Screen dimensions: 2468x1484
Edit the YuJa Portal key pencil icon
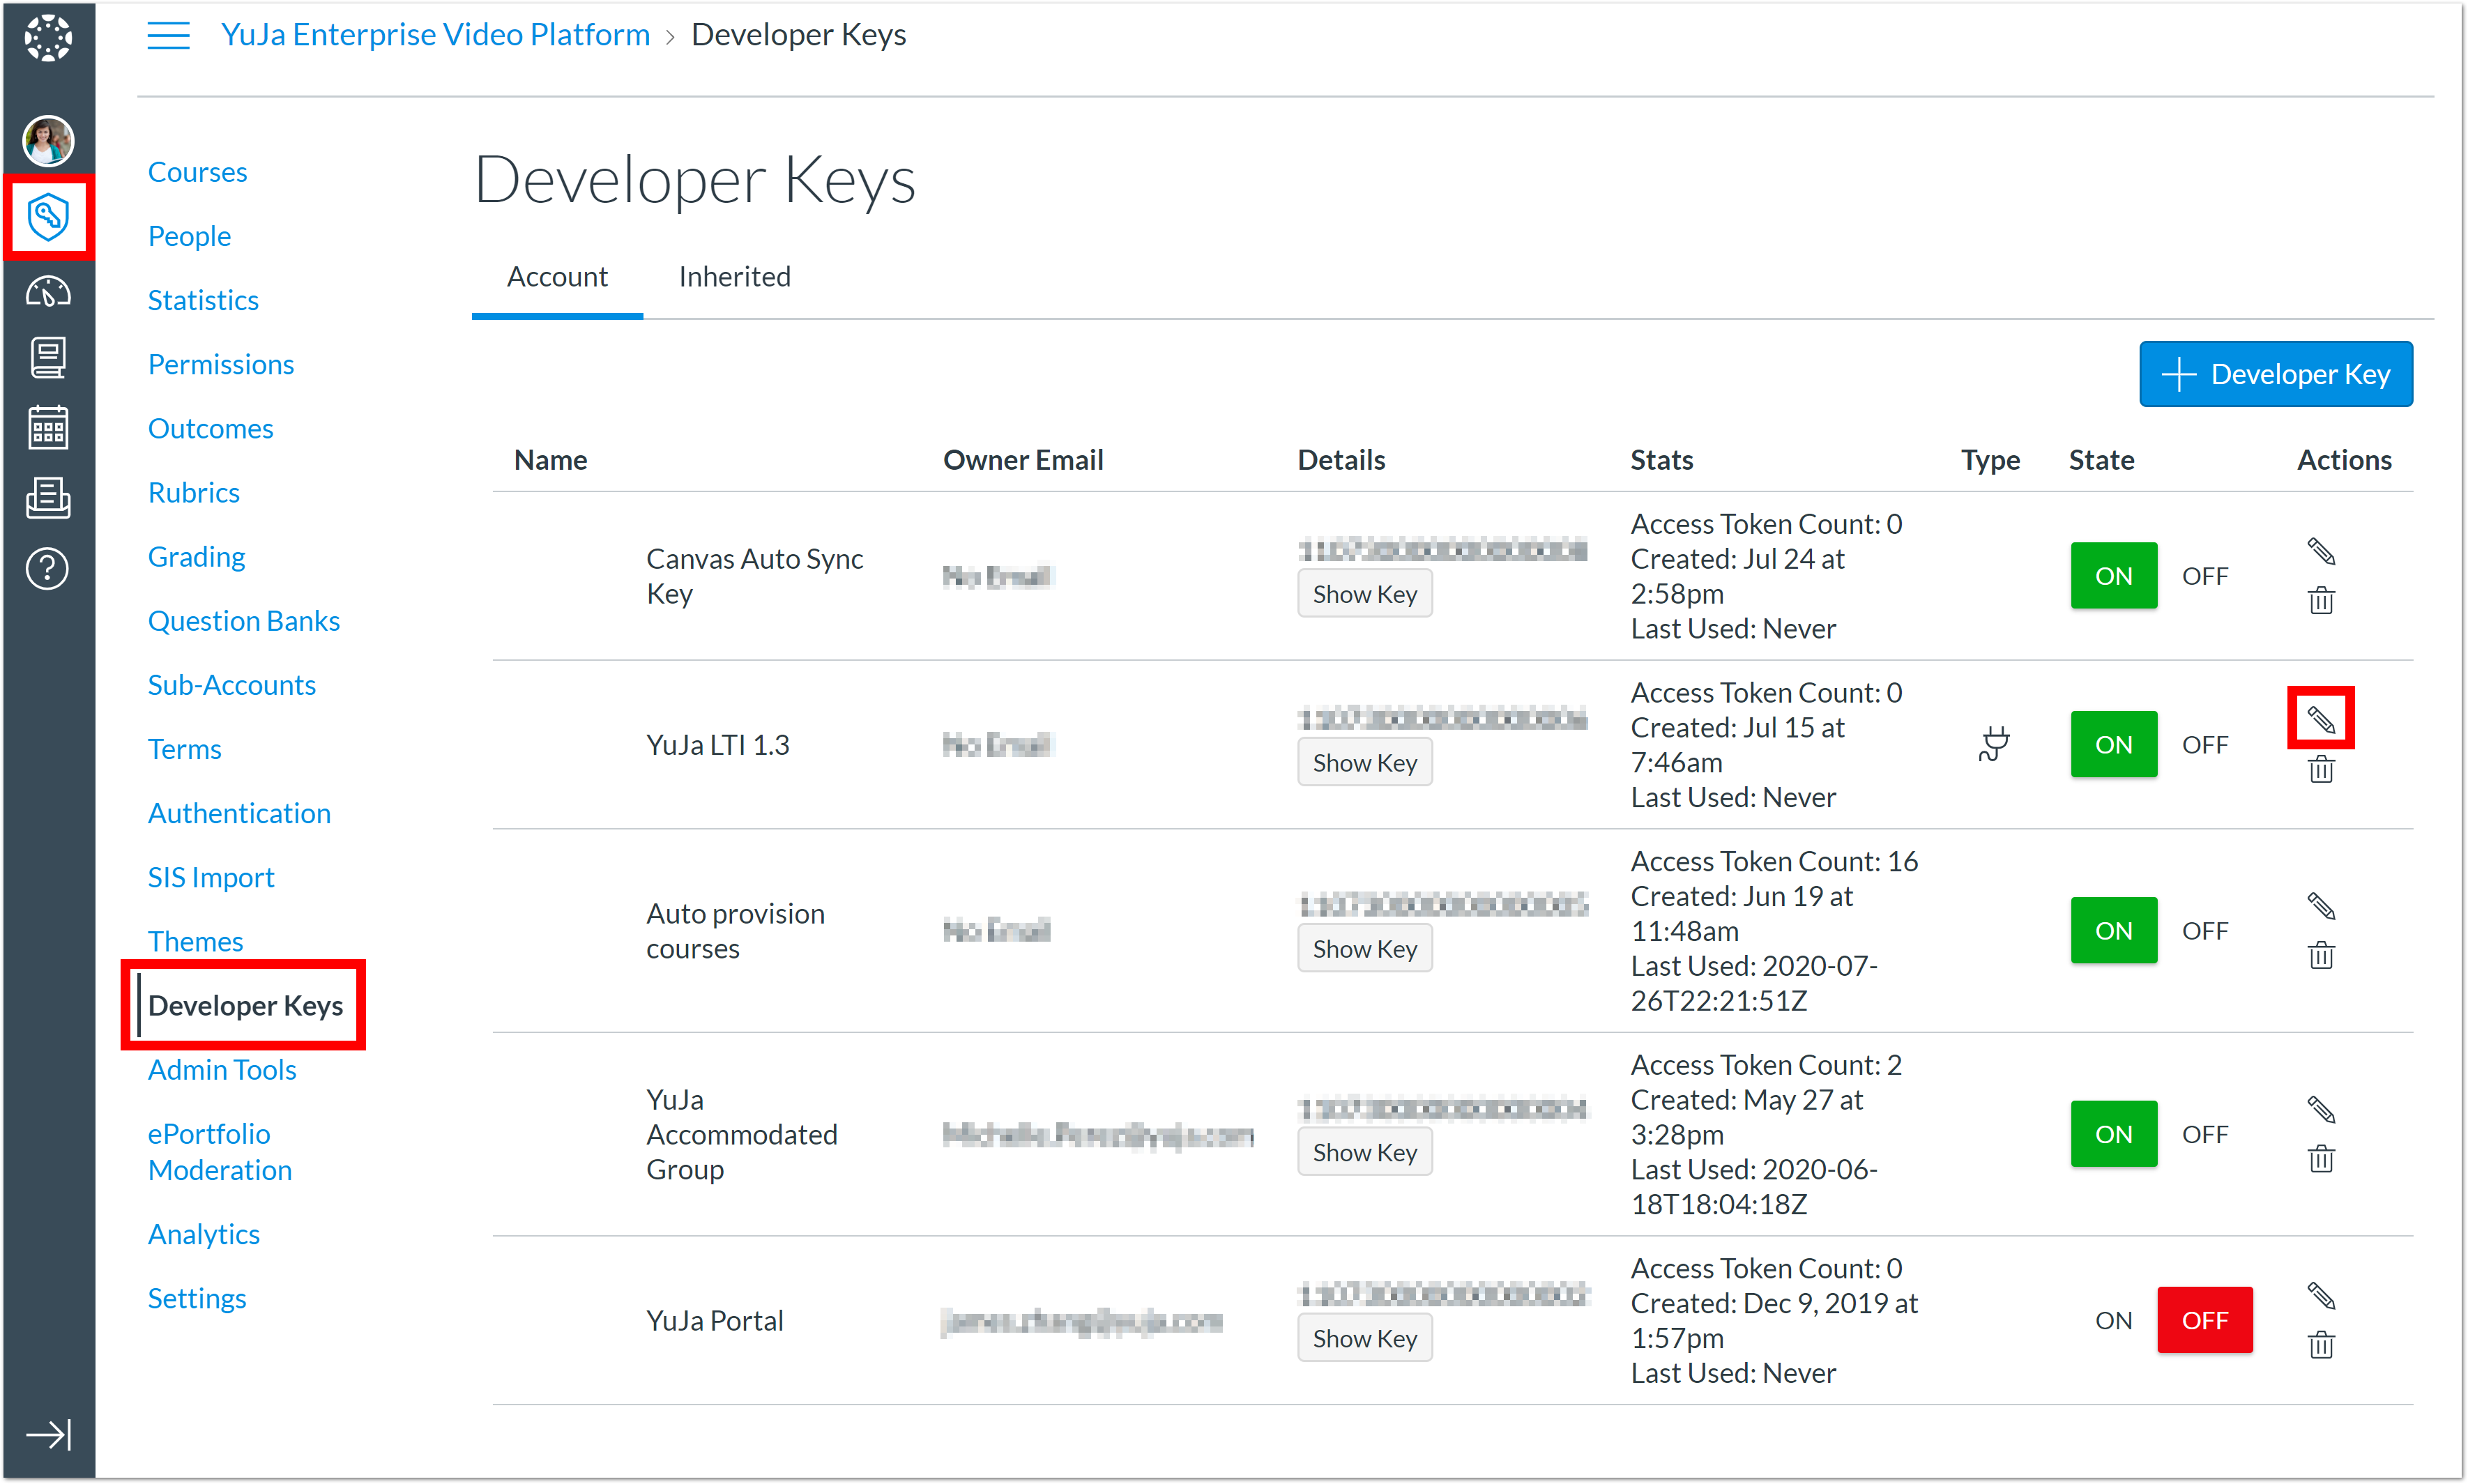click(2320, 1295)
